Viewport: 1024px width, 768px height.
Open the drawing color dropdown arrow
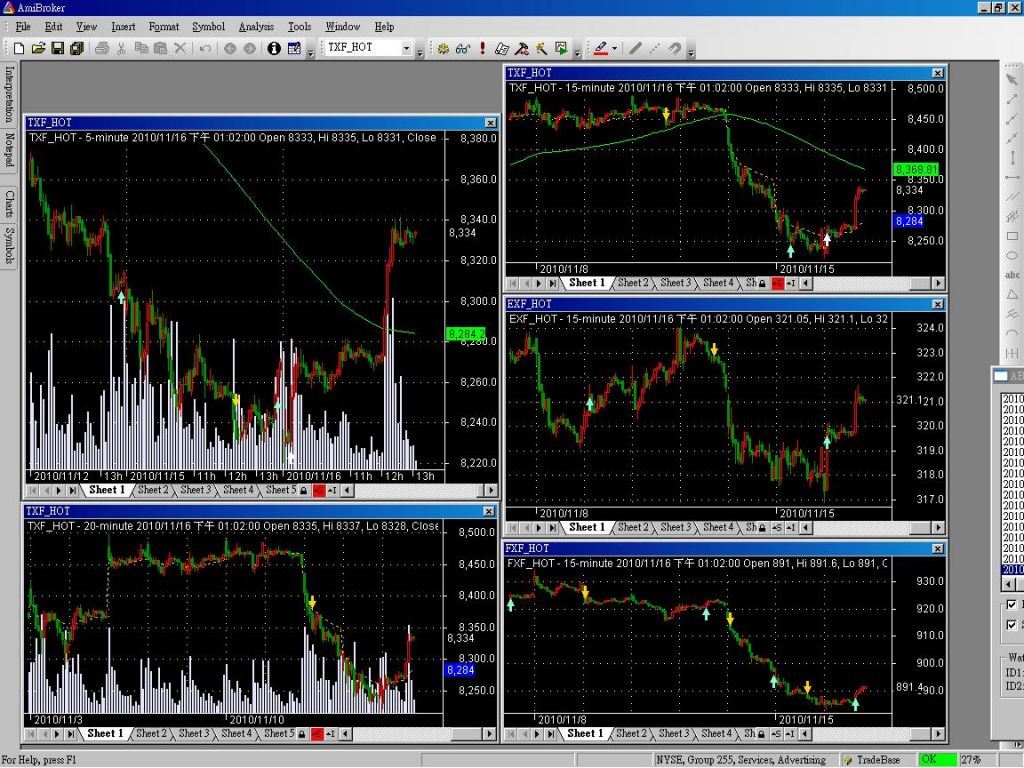[x=615, y=48]
